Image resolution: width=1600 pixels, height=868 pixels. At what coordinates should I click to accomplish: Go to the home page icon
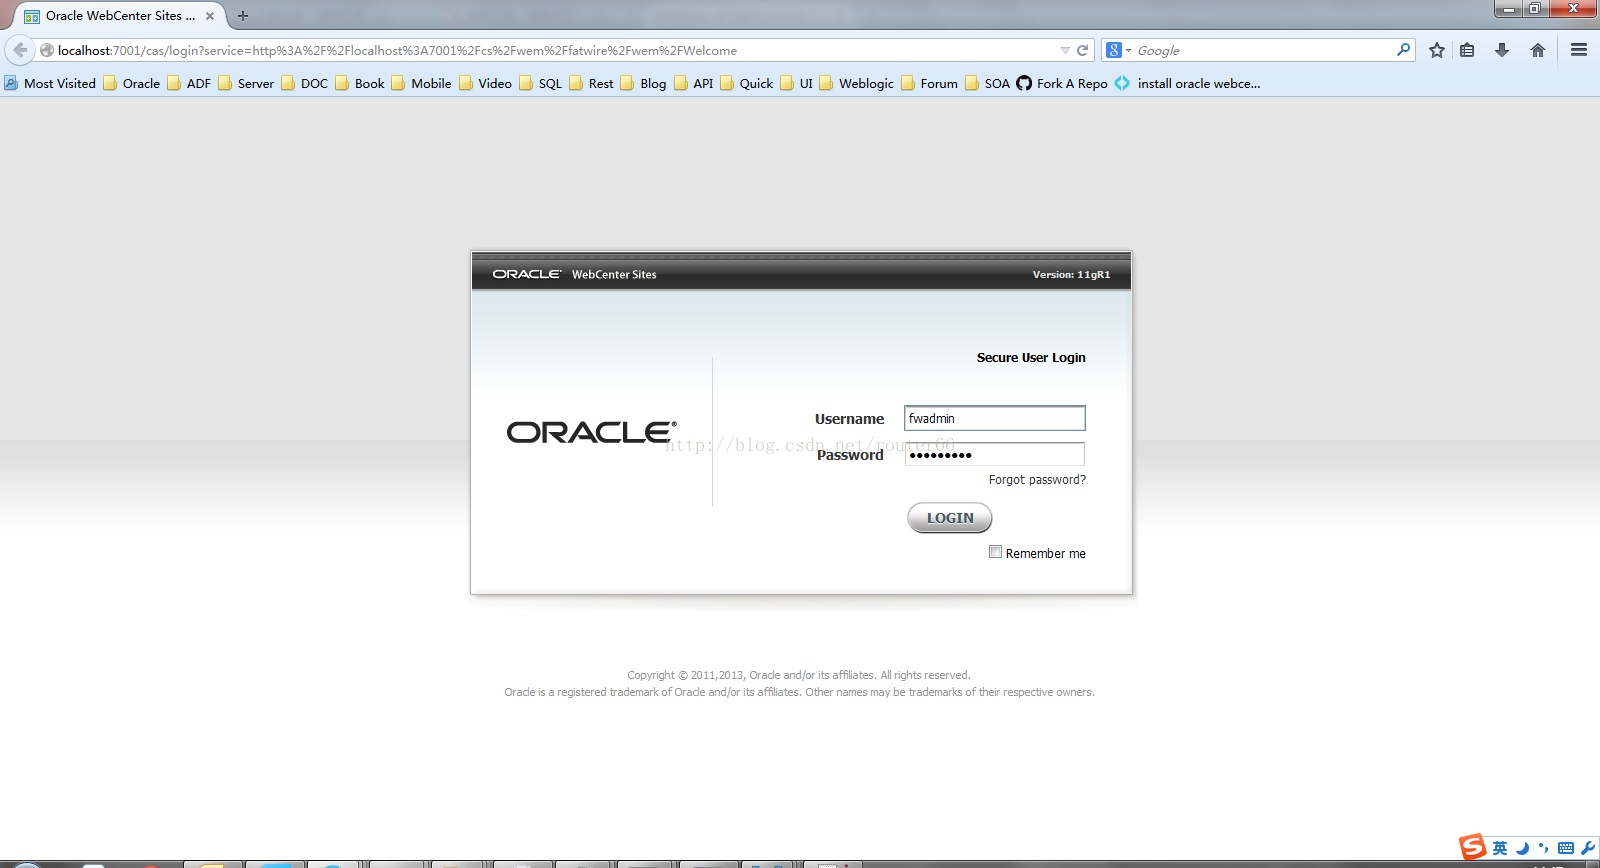tap(1538, 50)
